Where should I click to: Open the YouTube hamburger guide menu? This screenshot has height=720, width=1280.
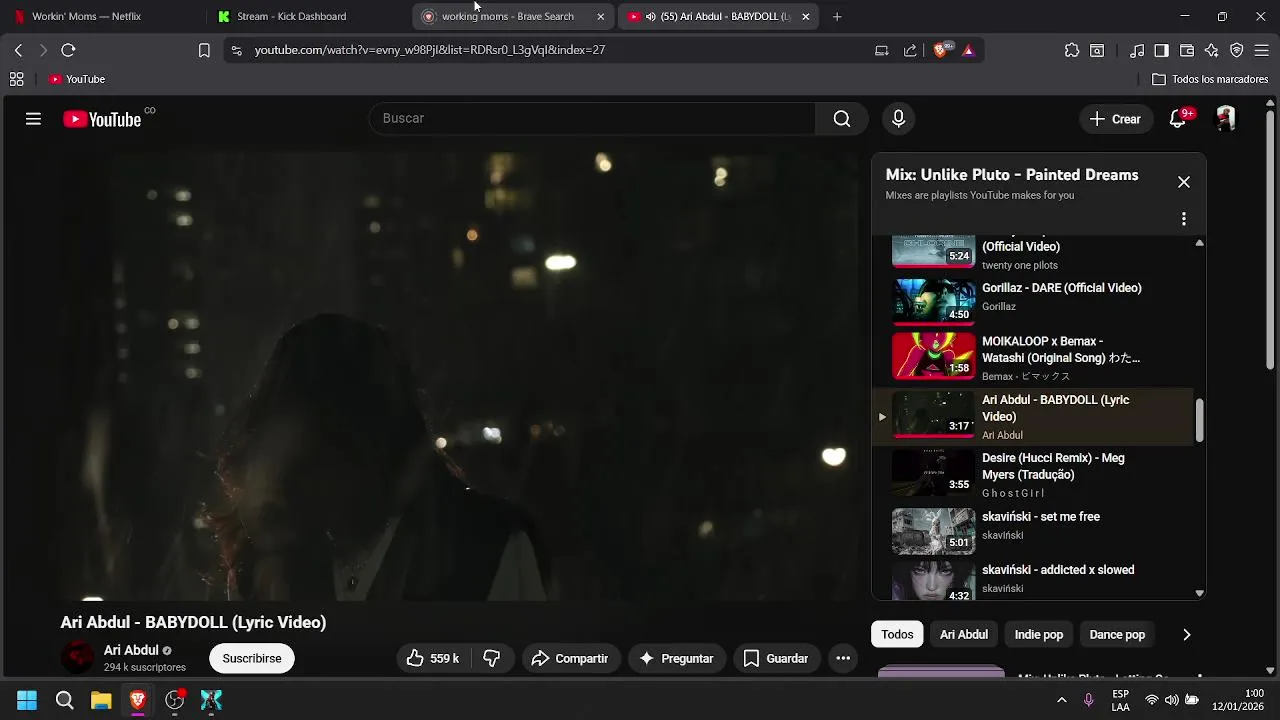(x=33, y=119)
